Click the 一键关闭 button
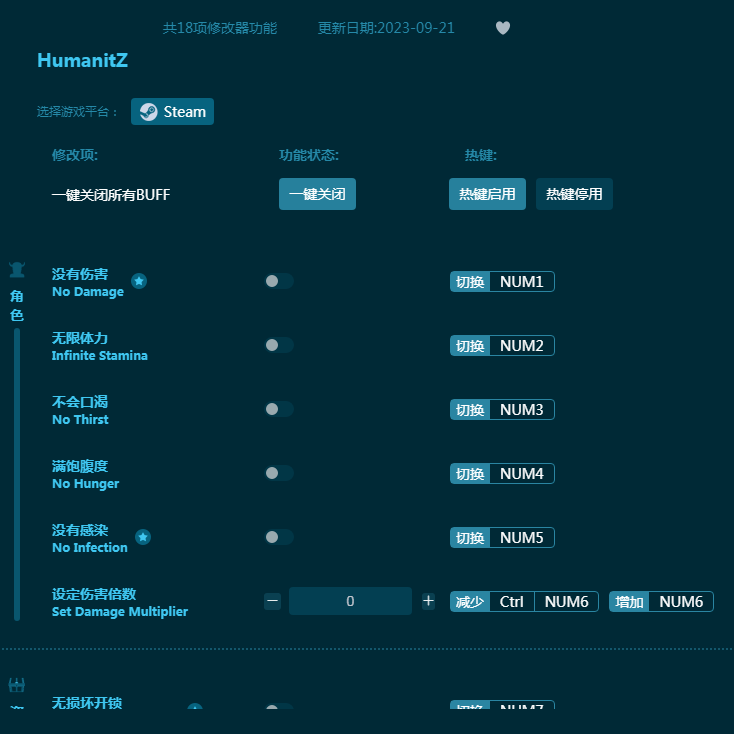The height and width of the screenshot is (734, 734). pos(317,194)
